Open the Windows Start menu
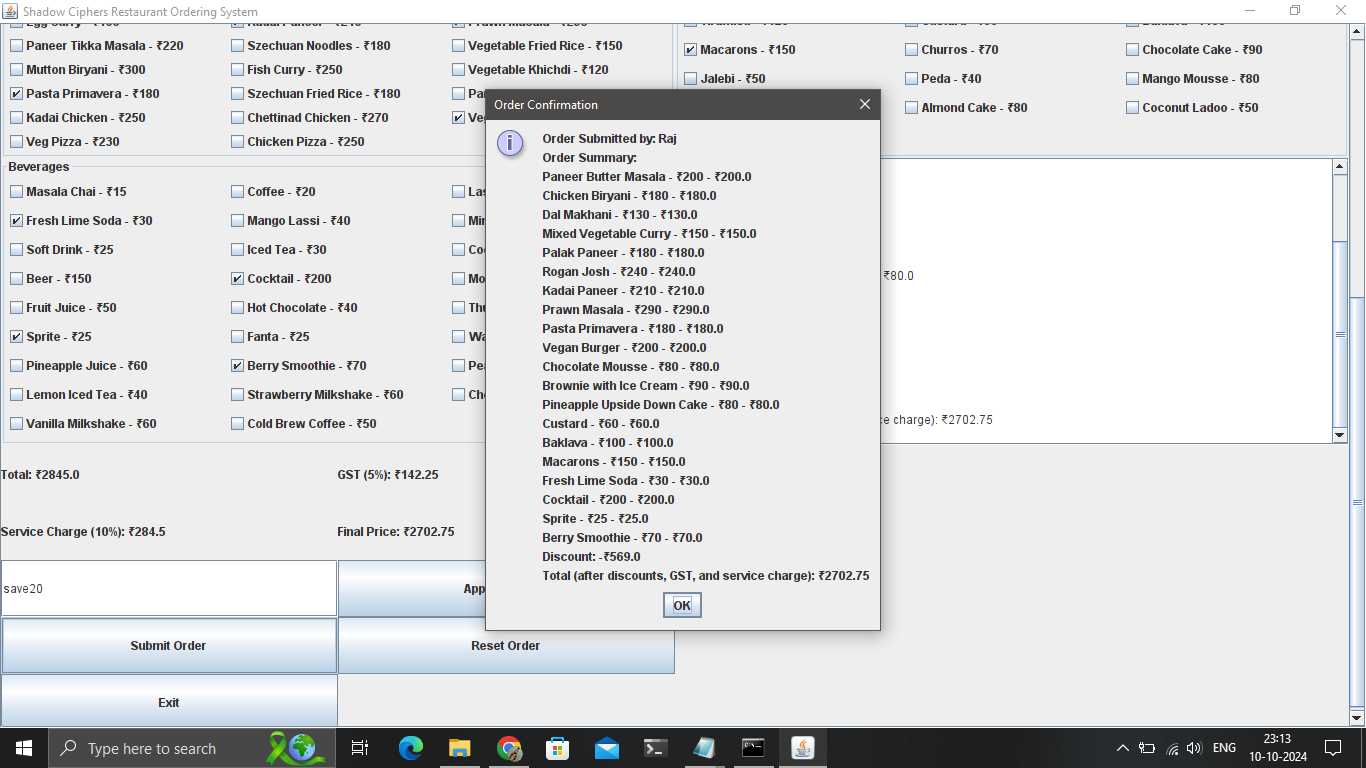This screenshot has height=768, width=1366. pos(24,748)
